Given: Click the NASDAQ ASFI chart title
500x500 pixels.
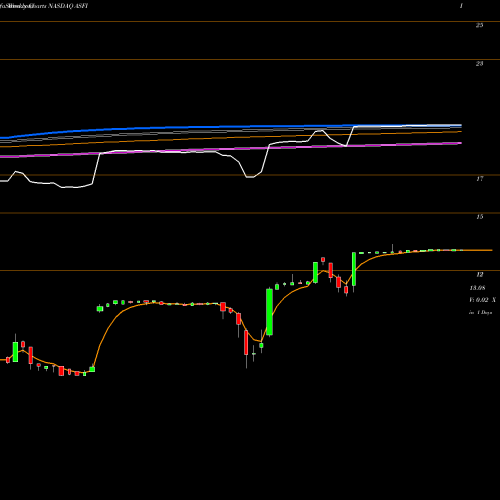Looking at the screenshot, I should click(68, 6).
